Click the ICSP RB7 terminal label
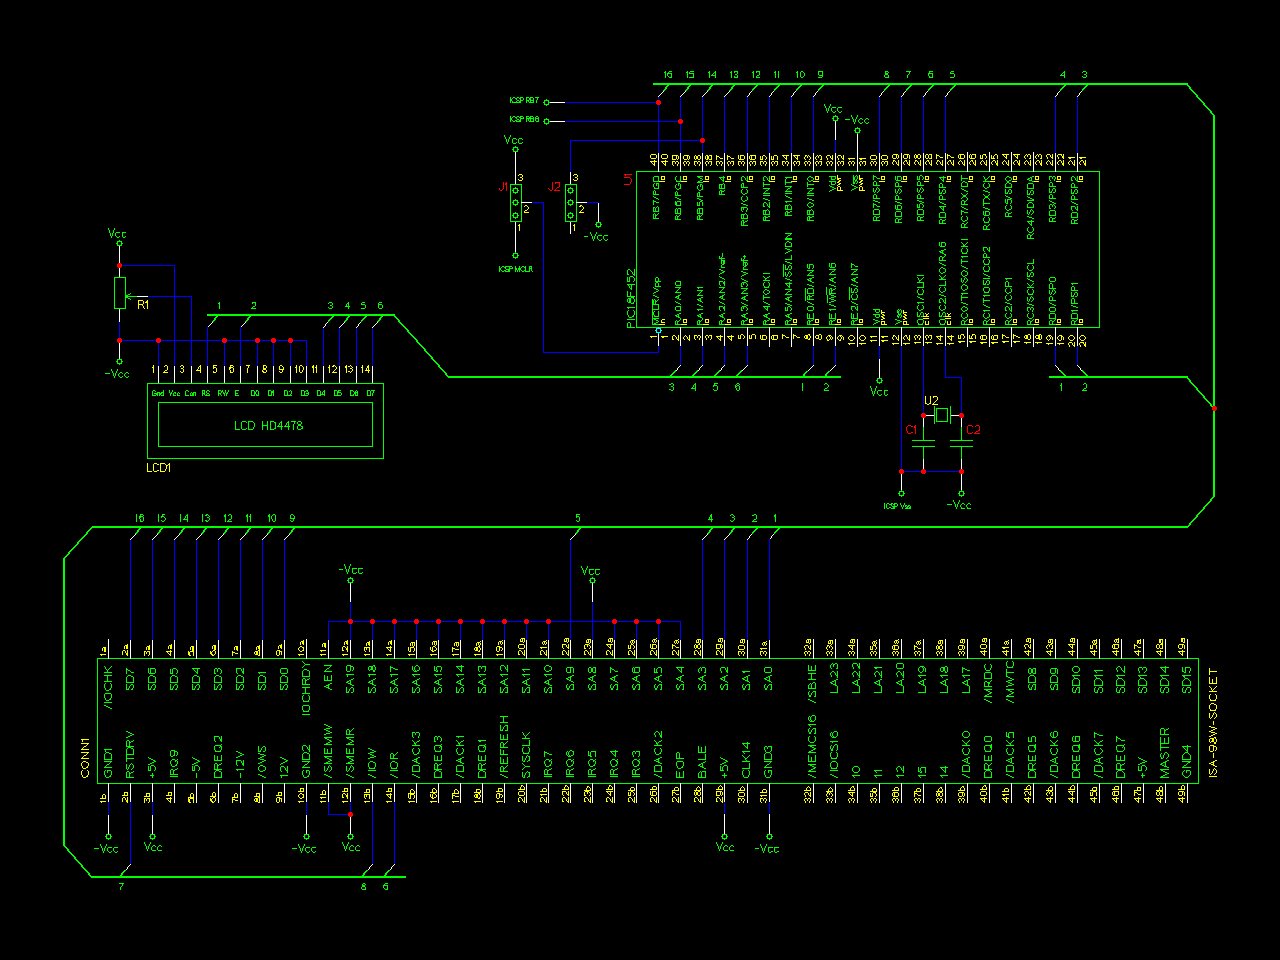This screenshot has height=960, width=1280. click(524, 101)
